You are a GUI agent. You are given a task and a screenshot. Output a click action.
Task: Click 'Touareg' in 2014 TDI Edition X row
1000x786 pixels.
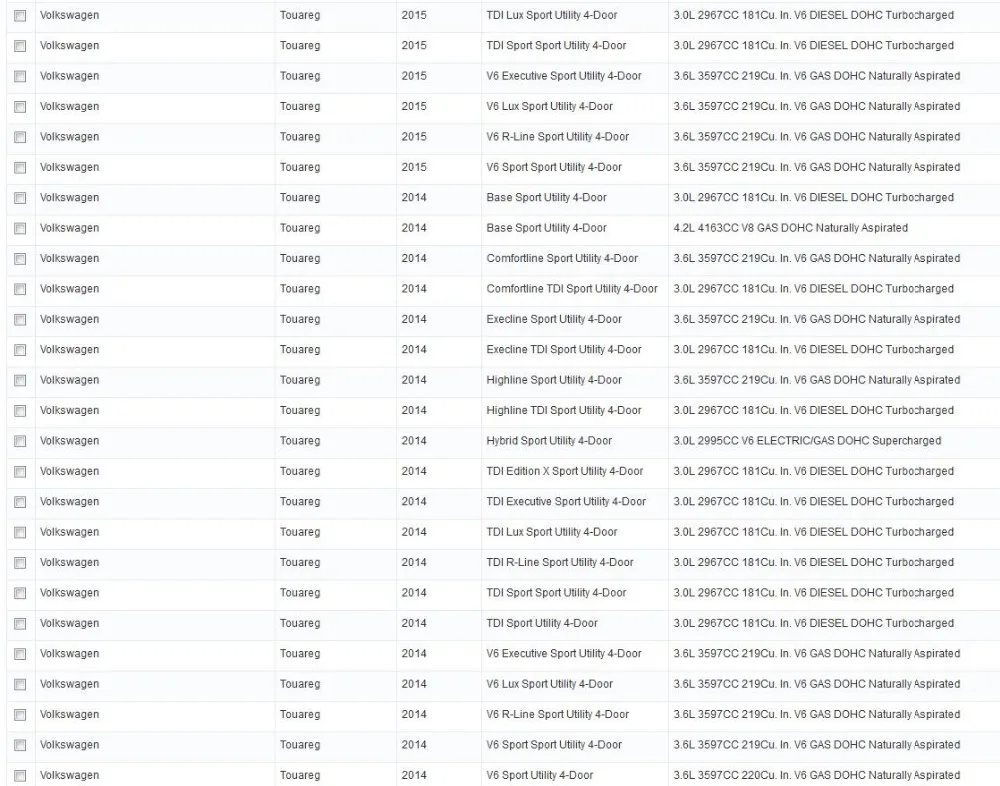coord(300,471)
